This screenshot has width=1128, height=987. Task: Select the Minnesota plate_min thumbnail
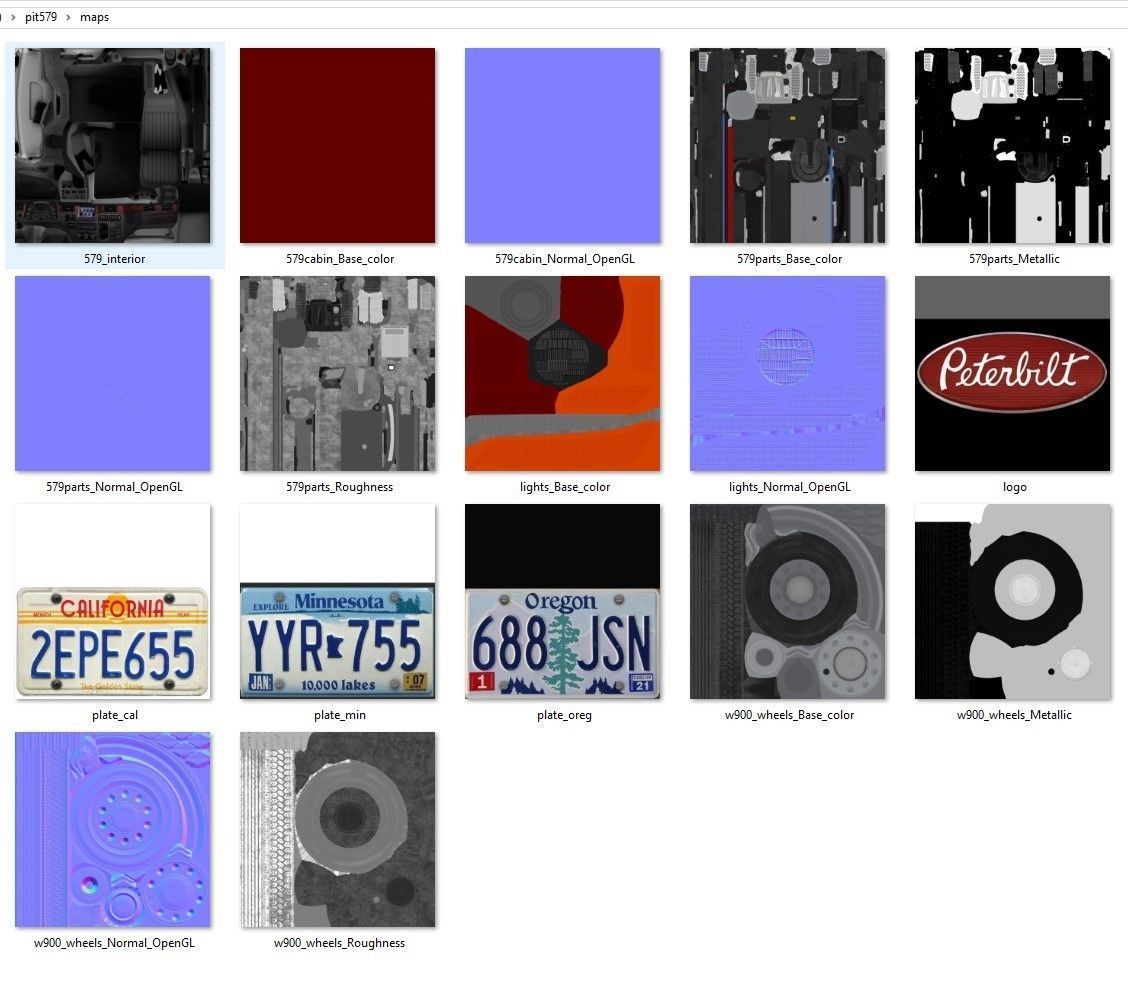[337, 601]
